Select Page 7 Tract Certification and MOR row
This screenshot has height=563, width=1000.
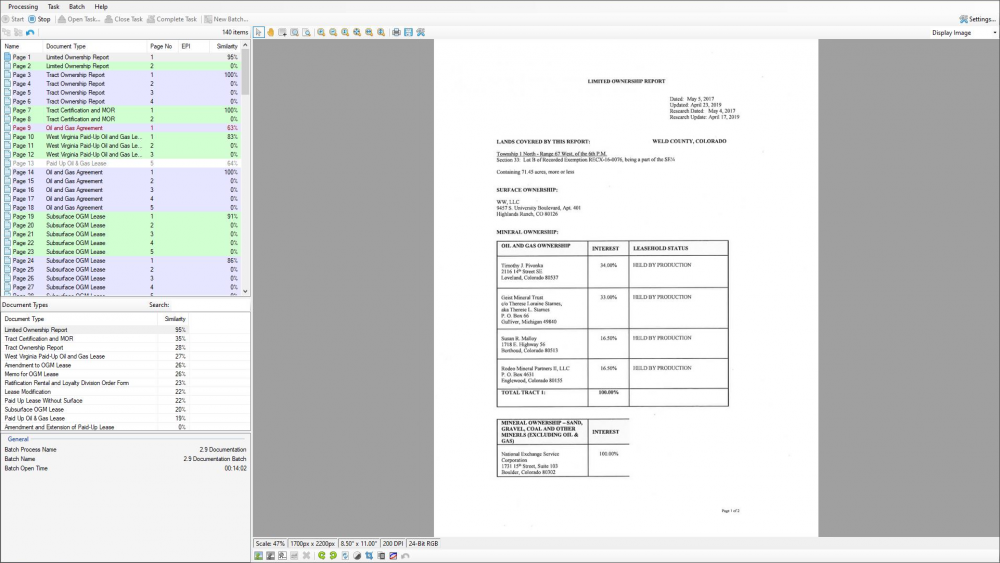coord(121,110)
